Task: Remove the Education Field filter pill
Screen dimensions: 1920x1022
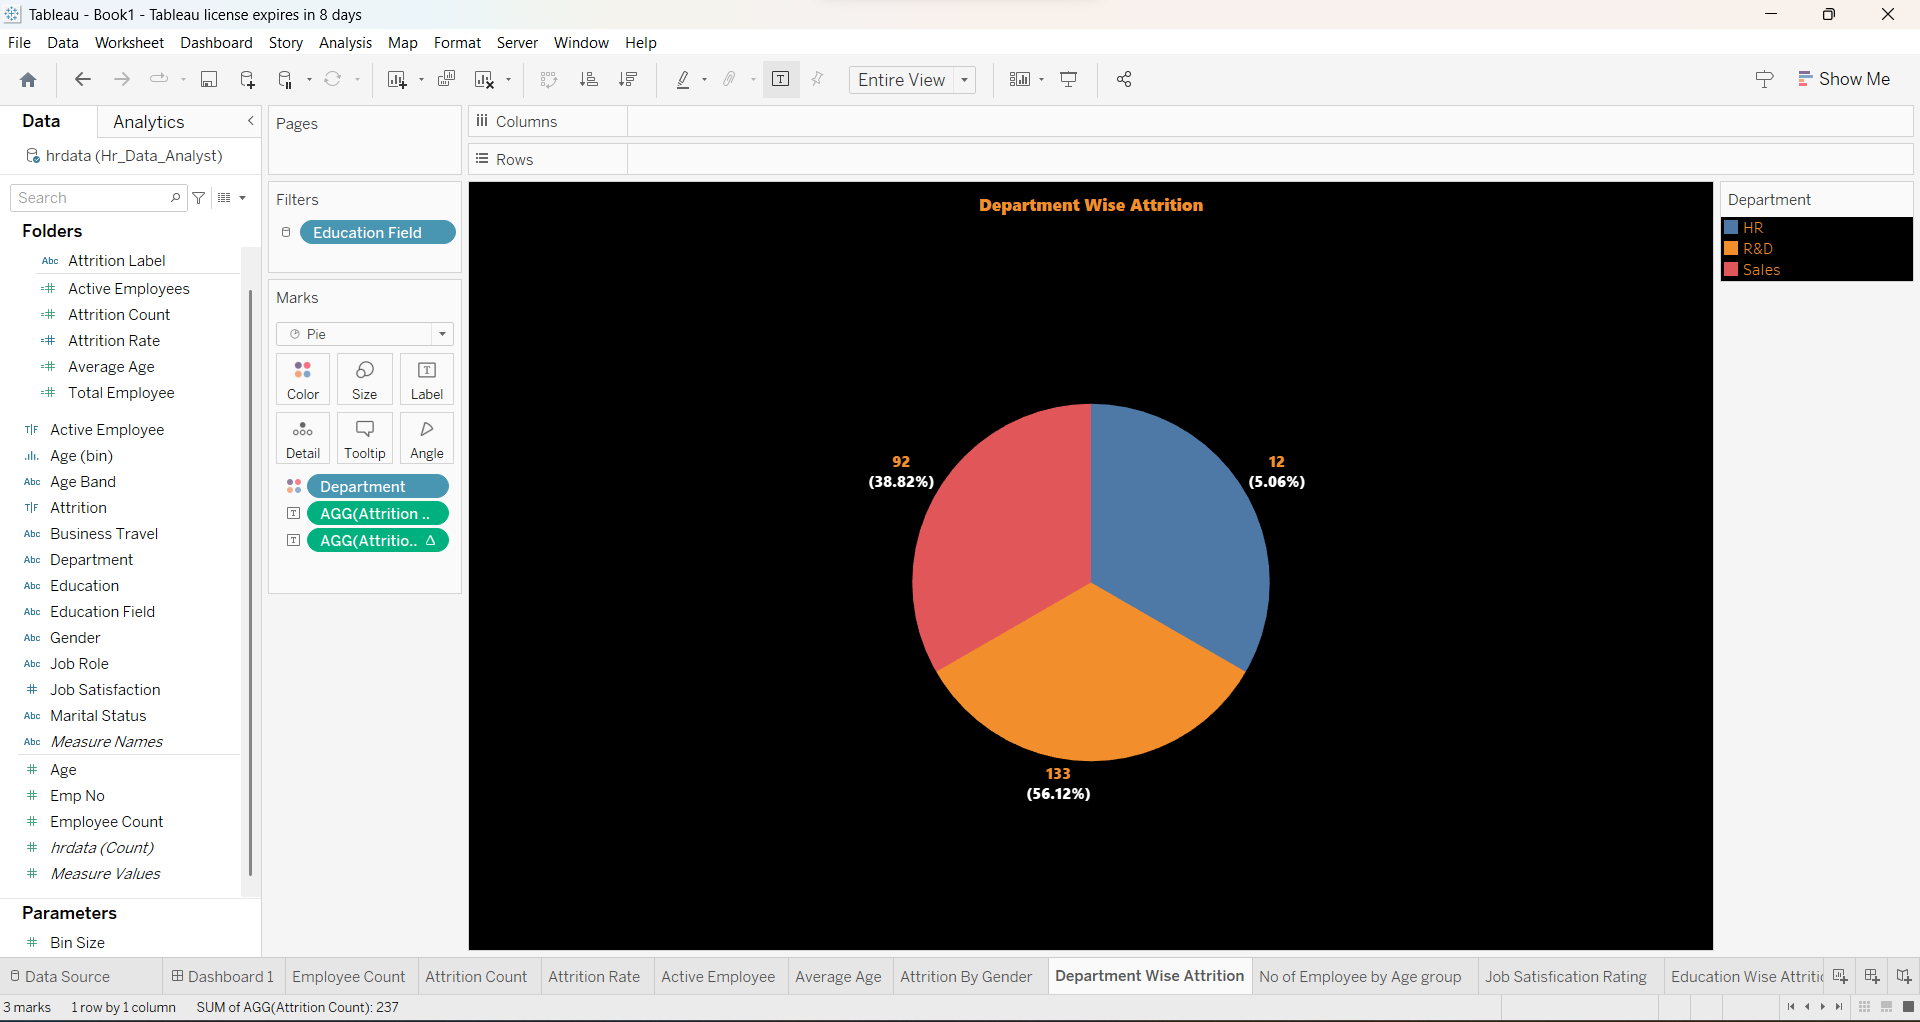Action: pos(377,232)
